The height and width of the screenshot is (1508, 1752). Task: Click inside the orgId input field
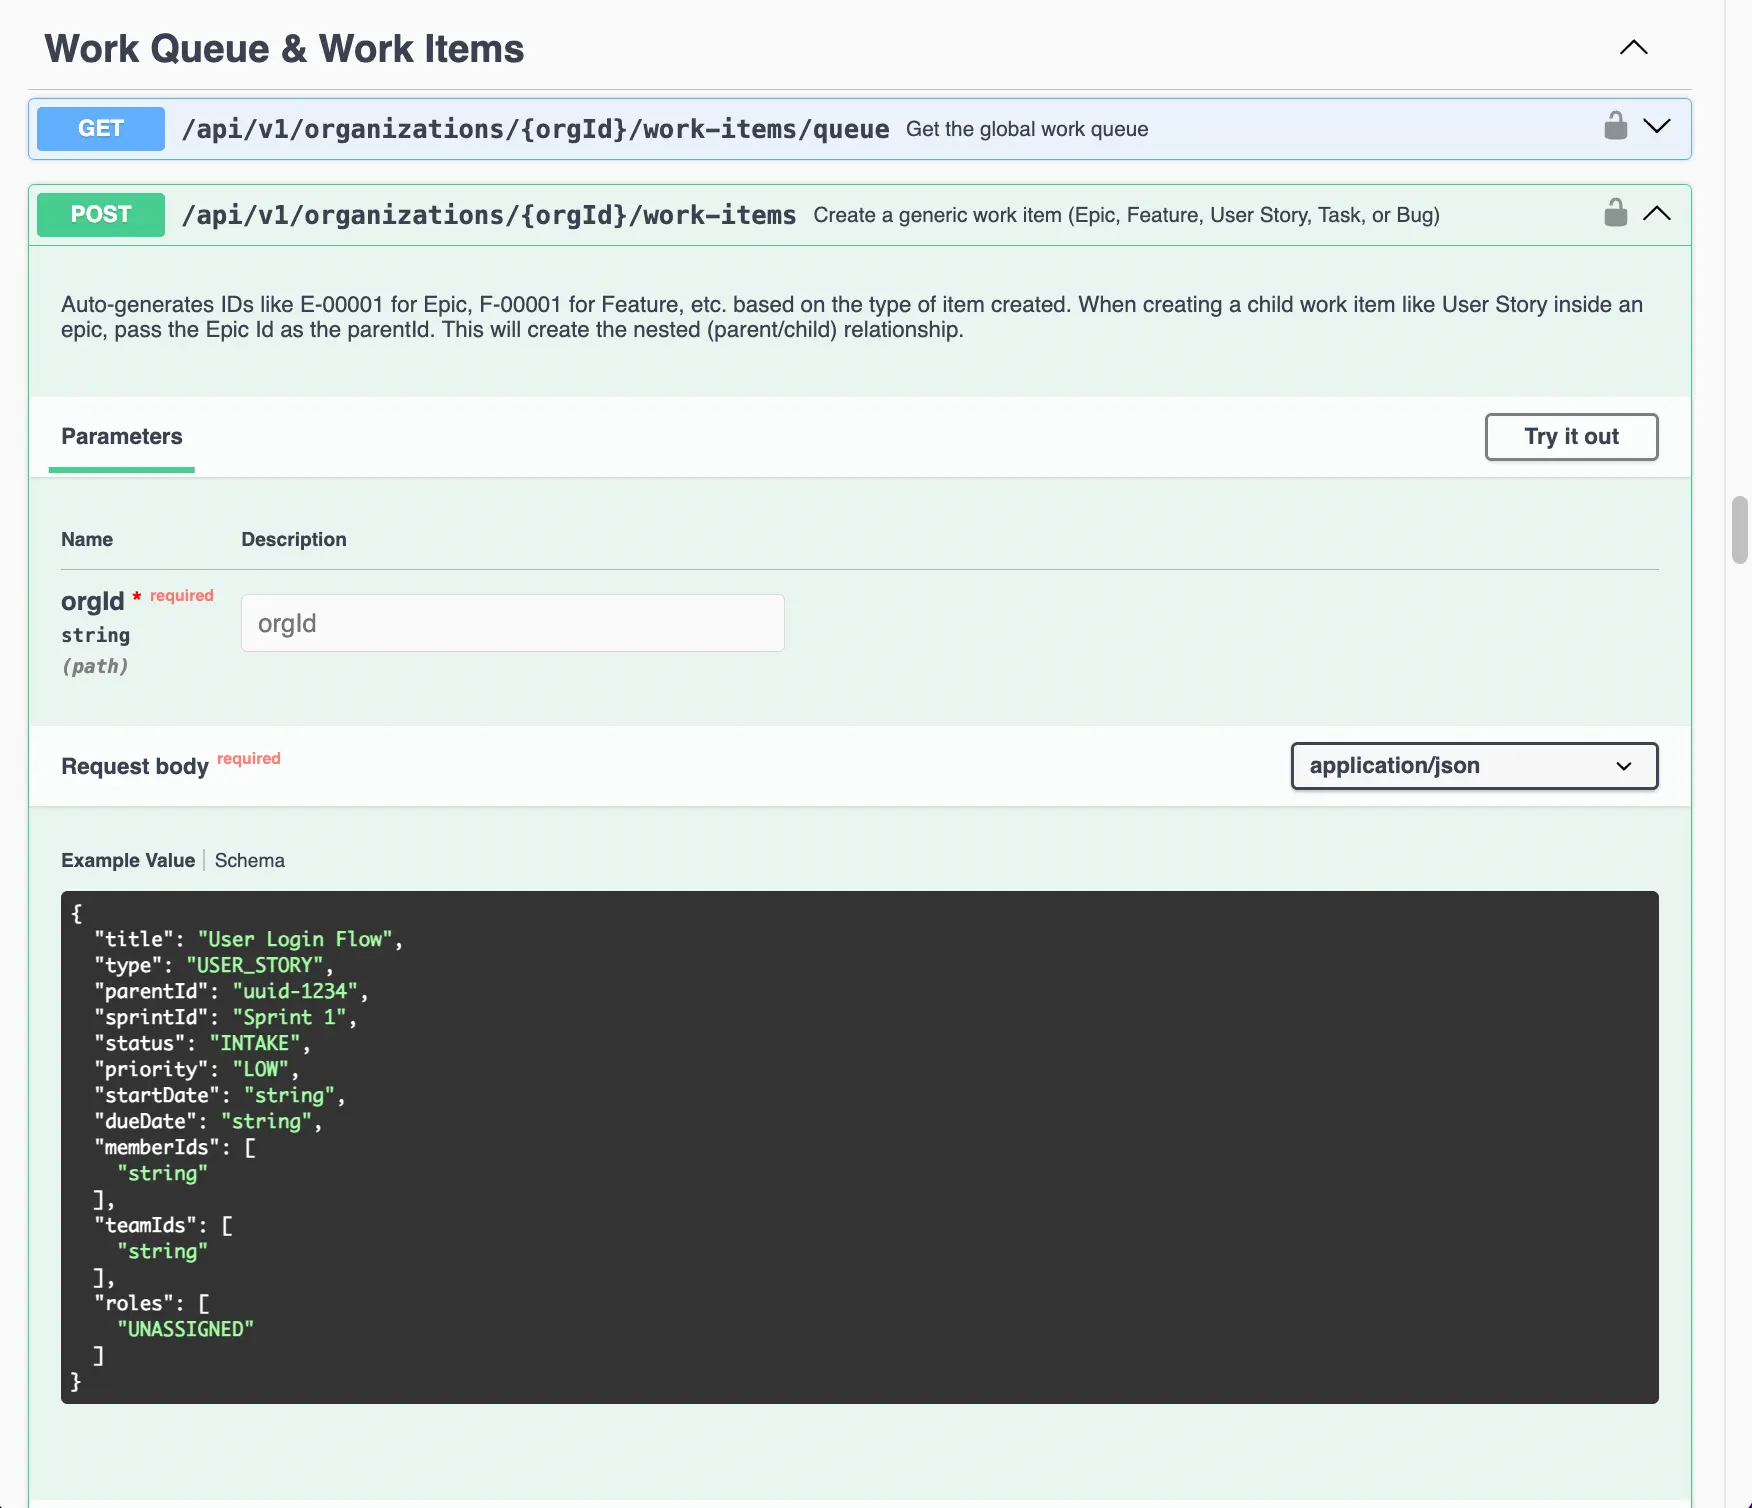512,622
